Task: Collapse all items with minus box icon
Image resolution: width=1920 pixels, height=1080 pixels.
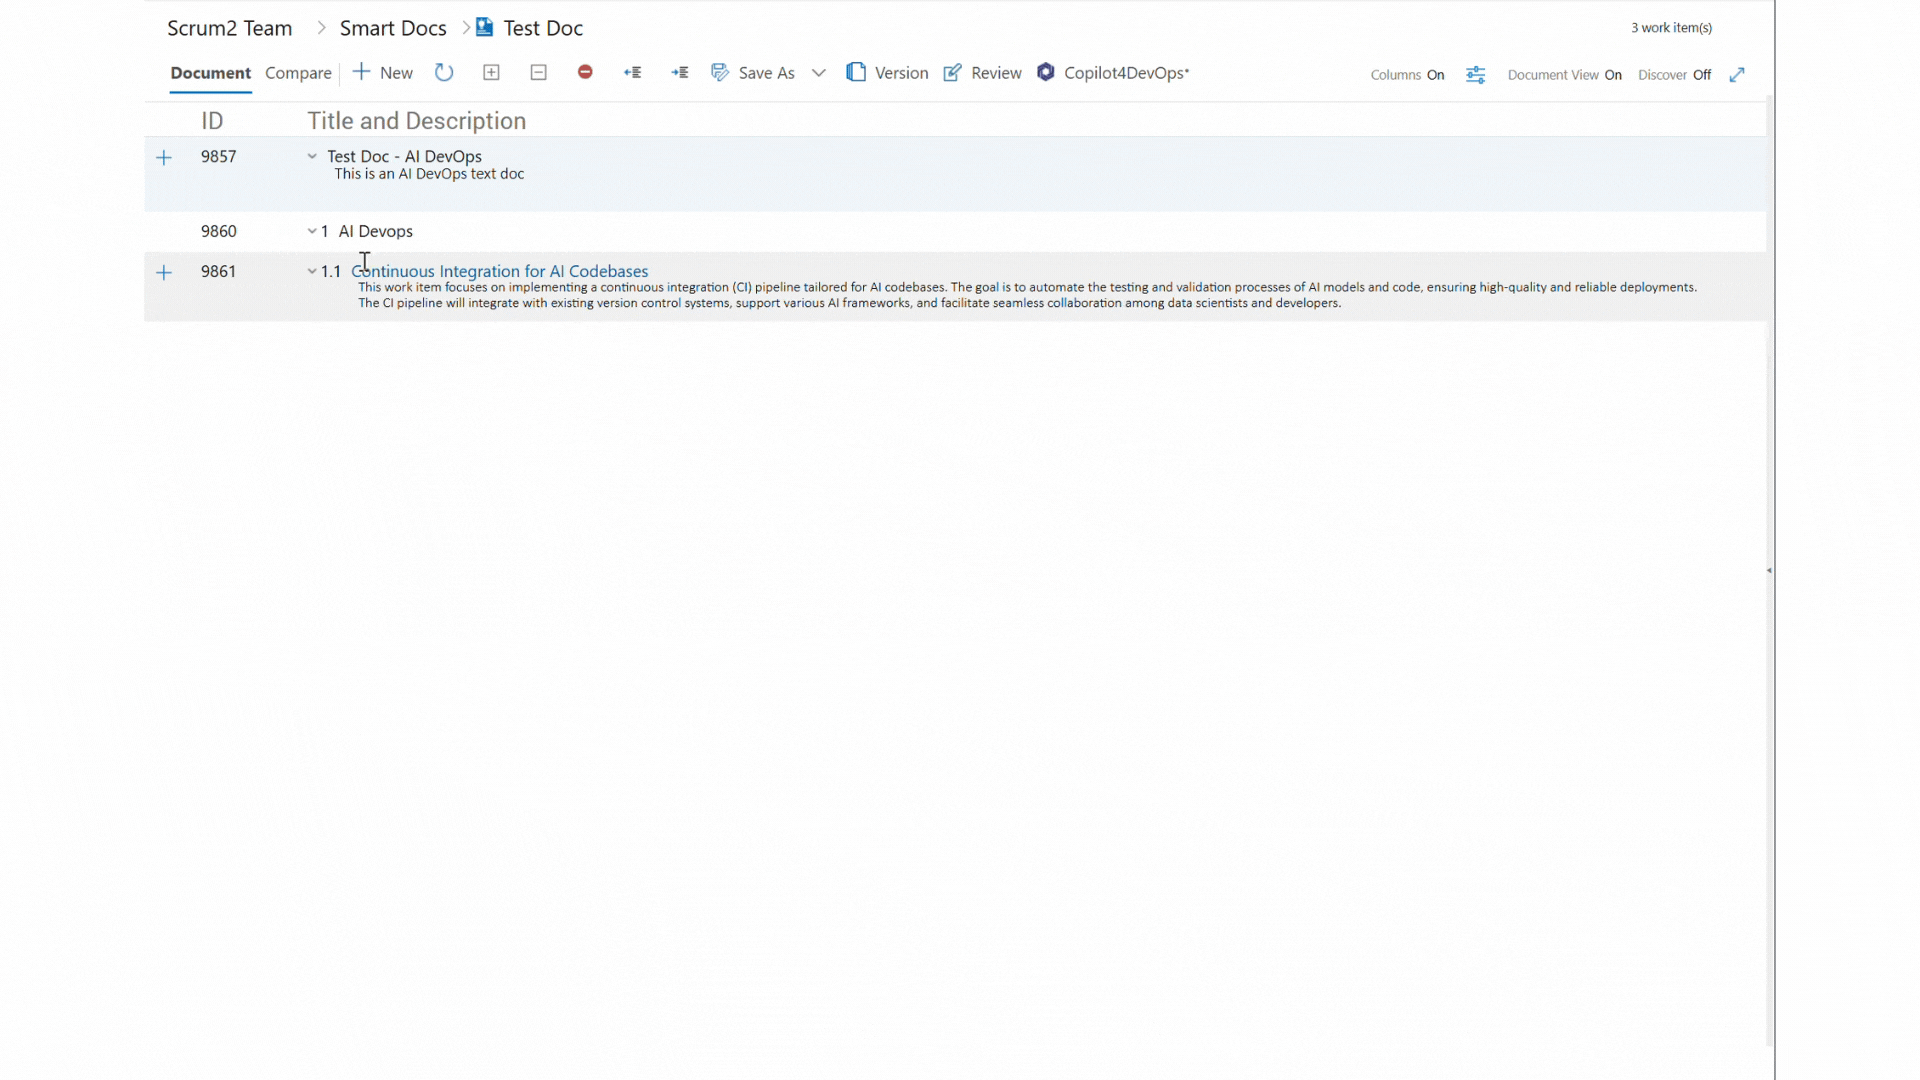Action: pyautogui.click(x=538, y=72)
